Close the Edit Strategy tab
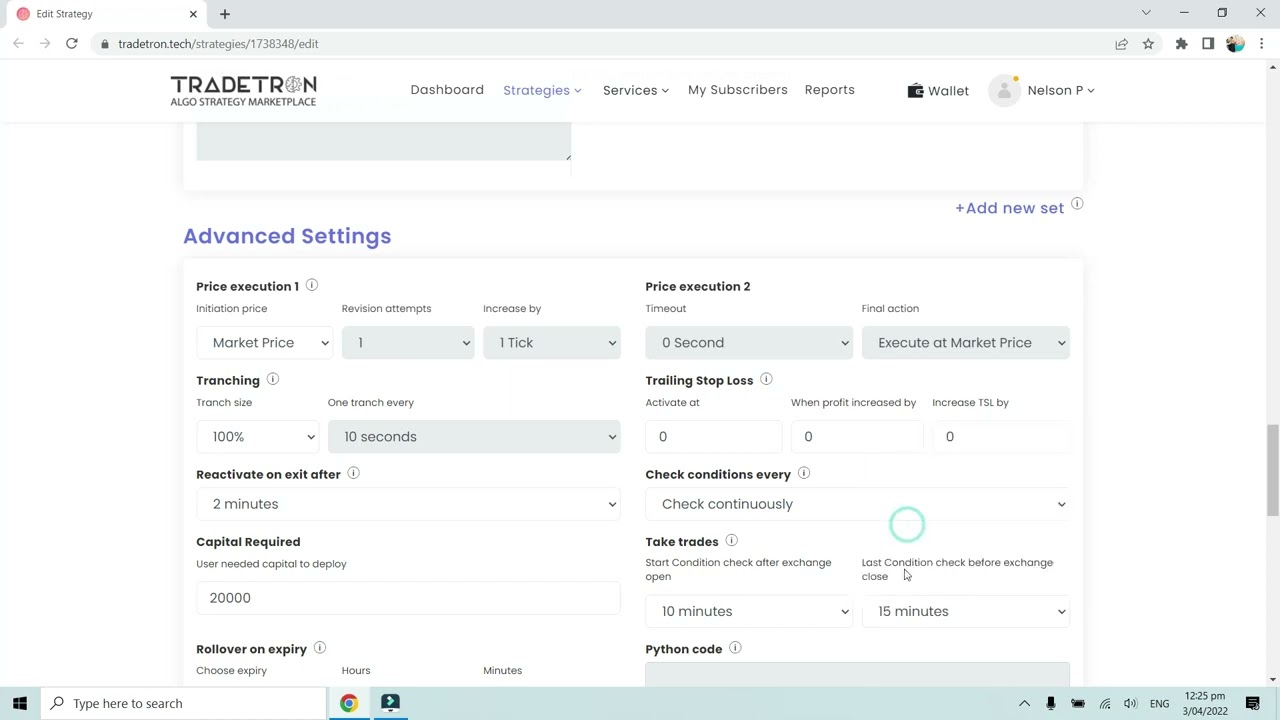The width and height of the screenshot is (1280, 720). [x=193, y=14]
